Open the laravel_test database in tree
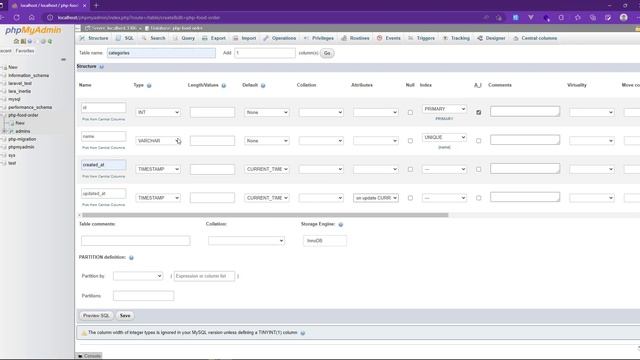The height and width of the screenshot is (360, 640). click(x=20, y=83)
